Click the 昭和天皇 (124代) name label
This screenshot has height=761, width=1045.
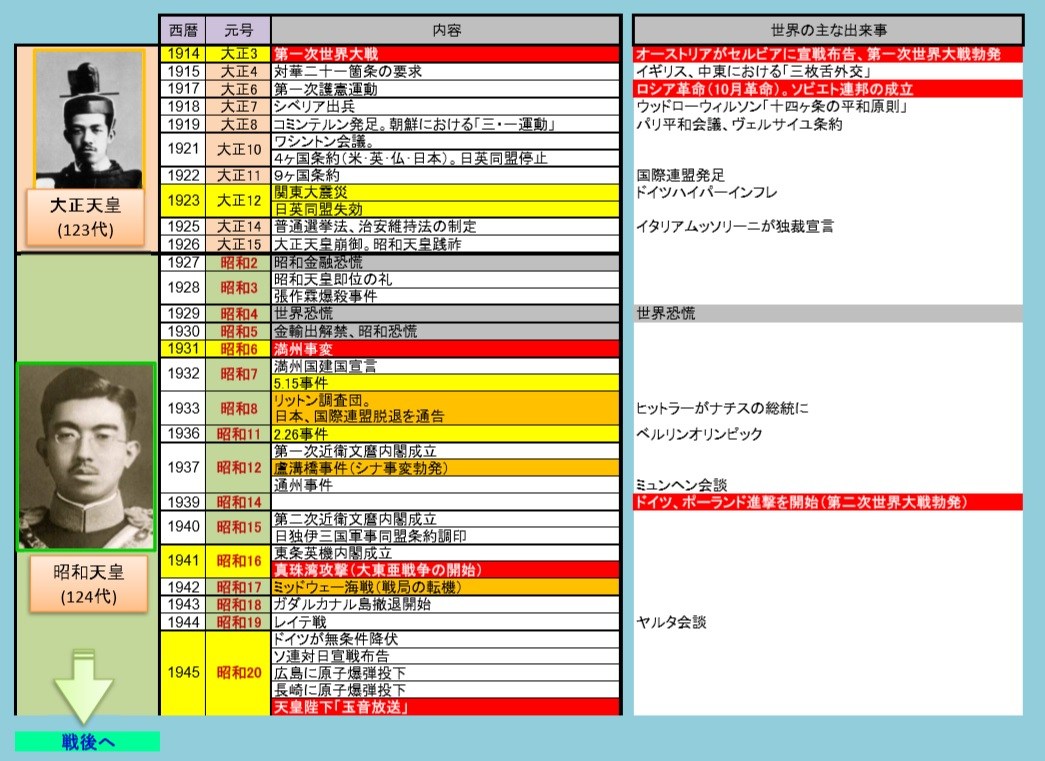coord(88,584)
